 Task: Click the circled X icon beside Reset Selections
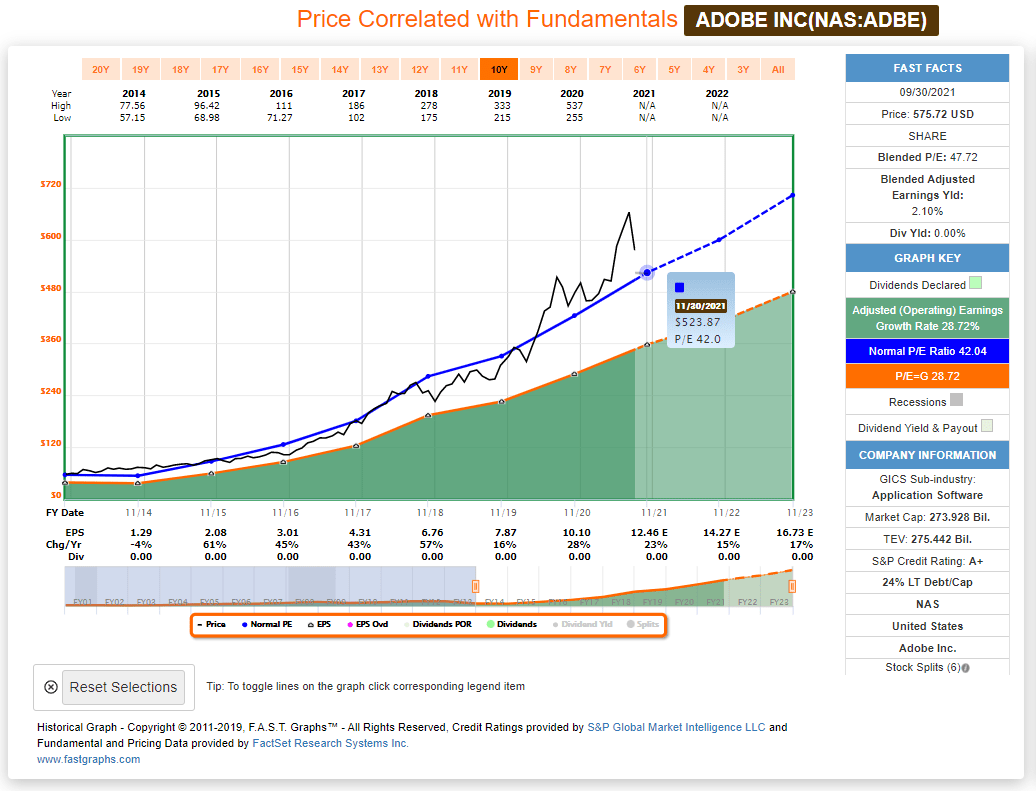click(51, 687)
